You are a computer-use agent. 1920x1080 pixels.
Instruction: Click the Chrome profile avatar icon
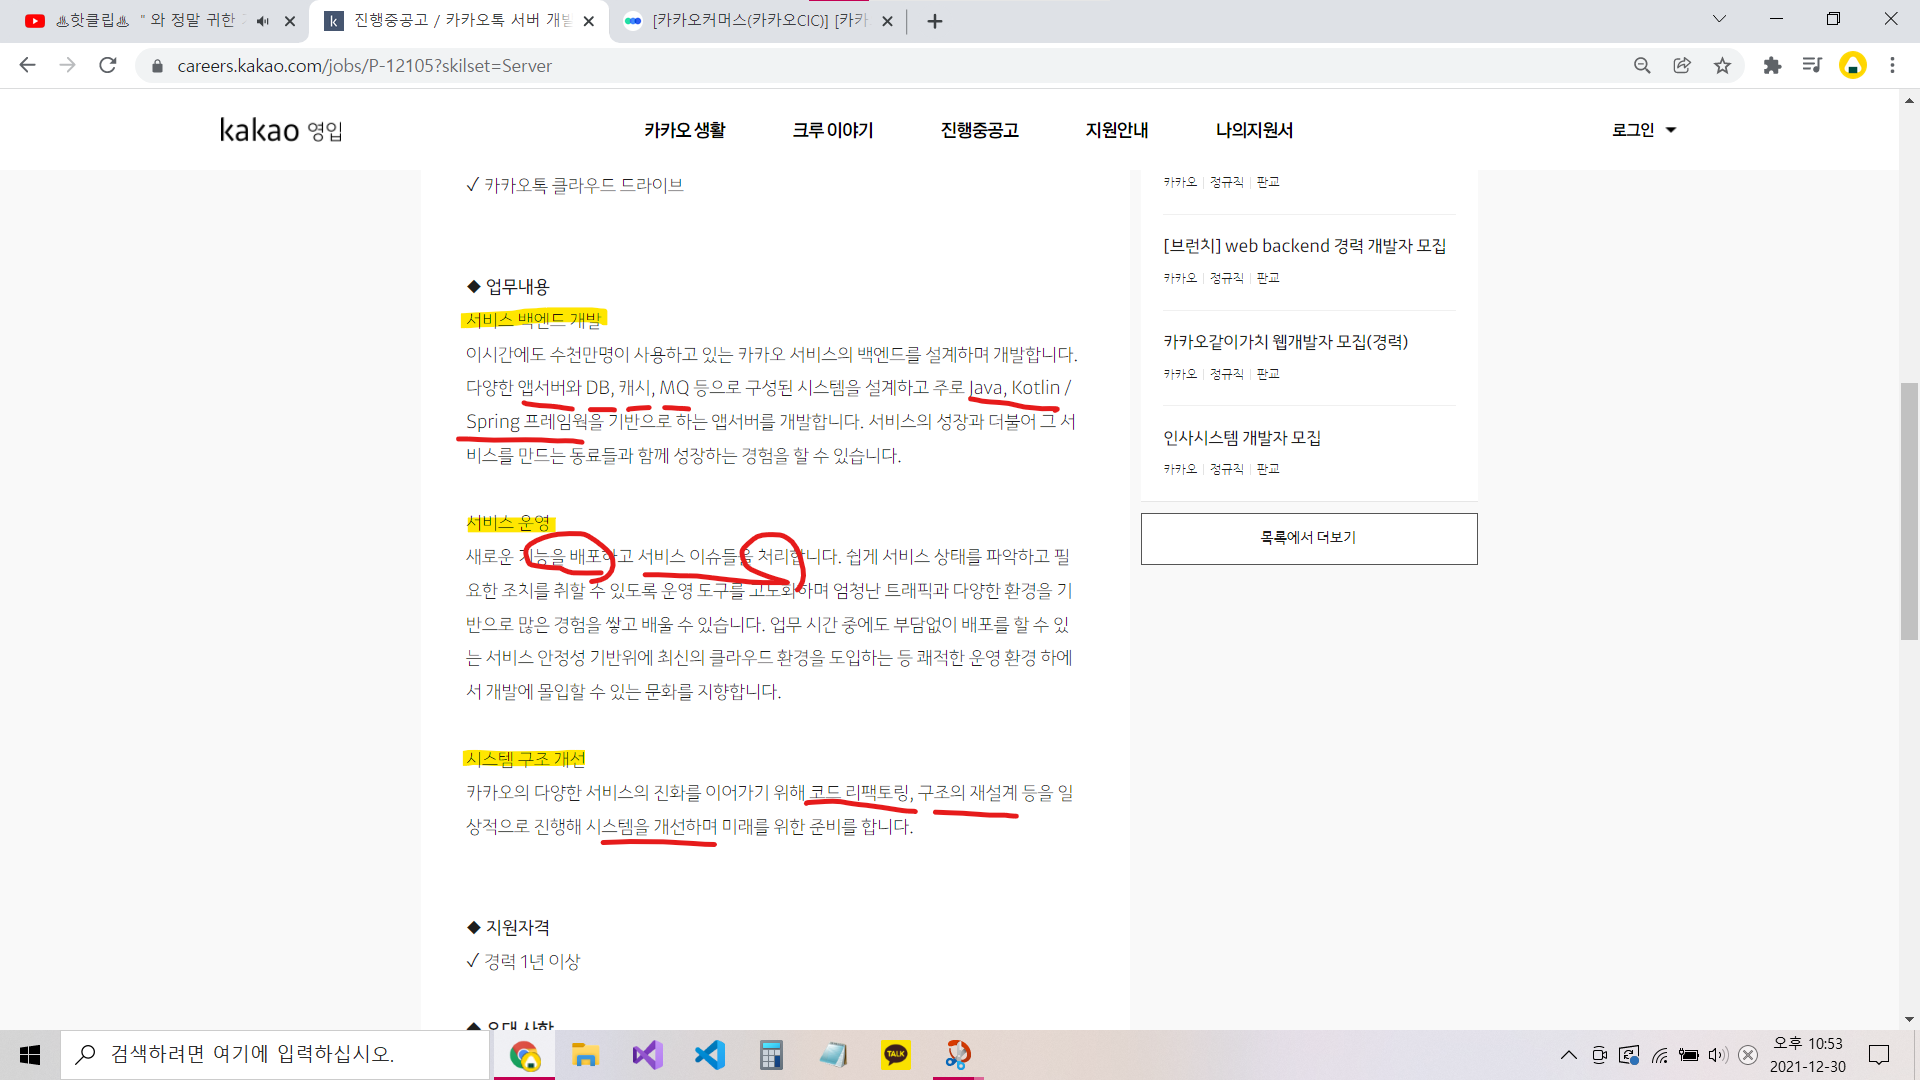point(1852,66)
